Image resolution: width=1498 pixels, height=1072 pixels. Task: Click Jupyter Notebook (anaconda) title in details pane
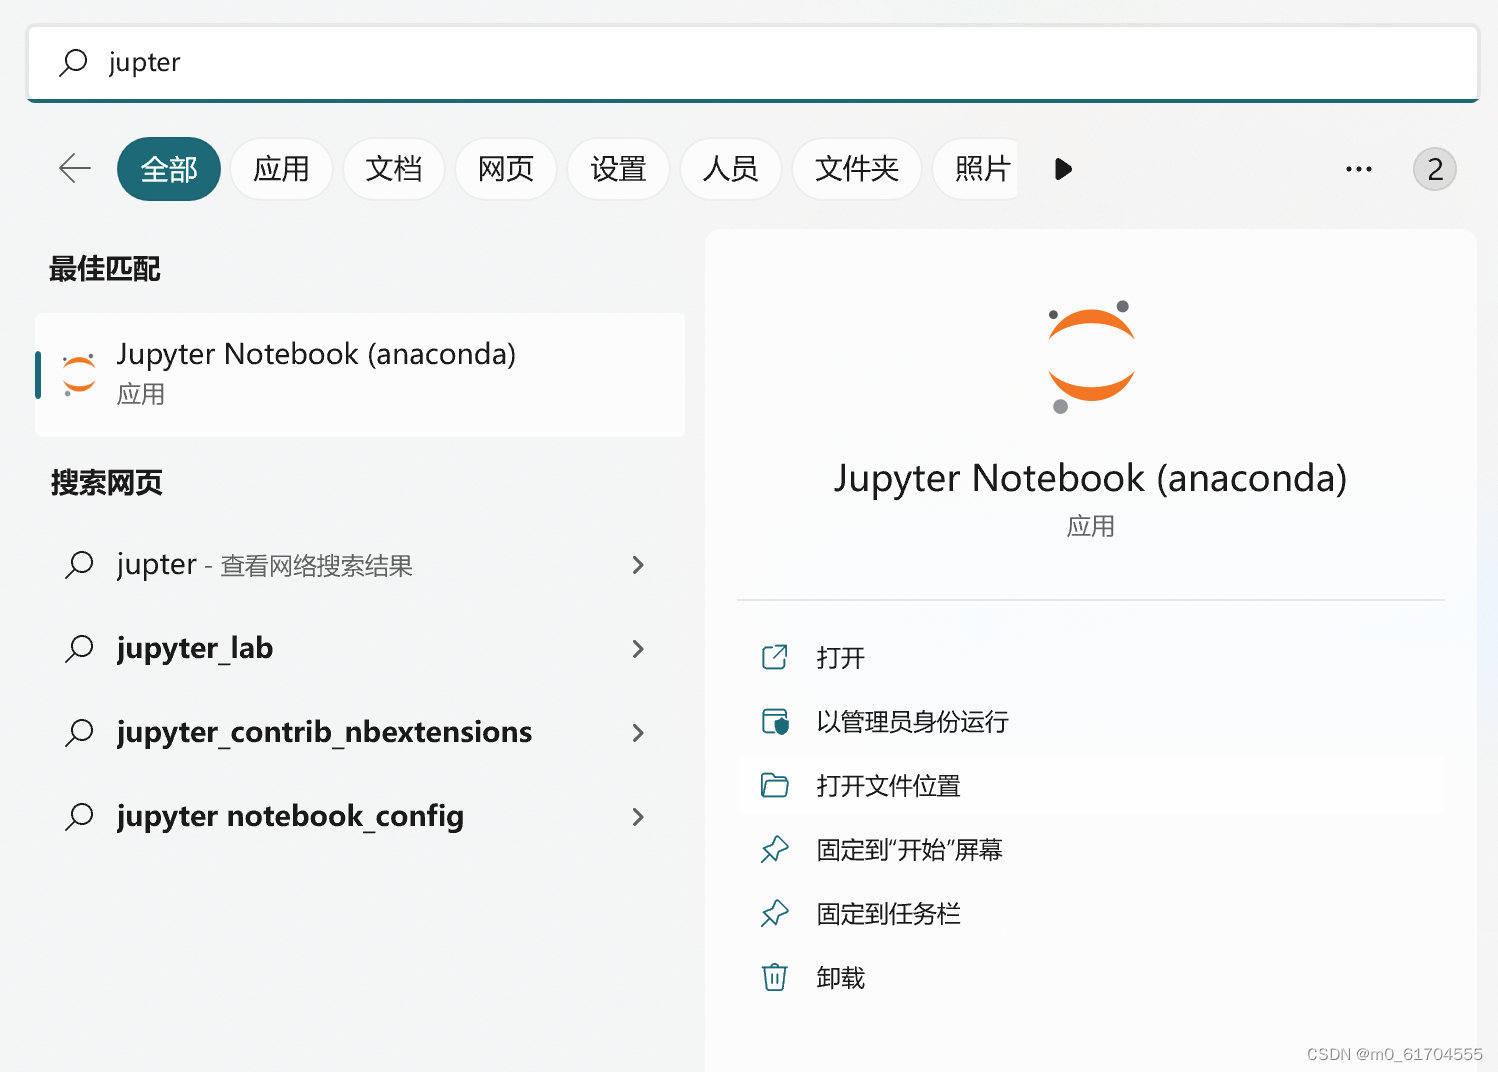(x=1091, y=478)
